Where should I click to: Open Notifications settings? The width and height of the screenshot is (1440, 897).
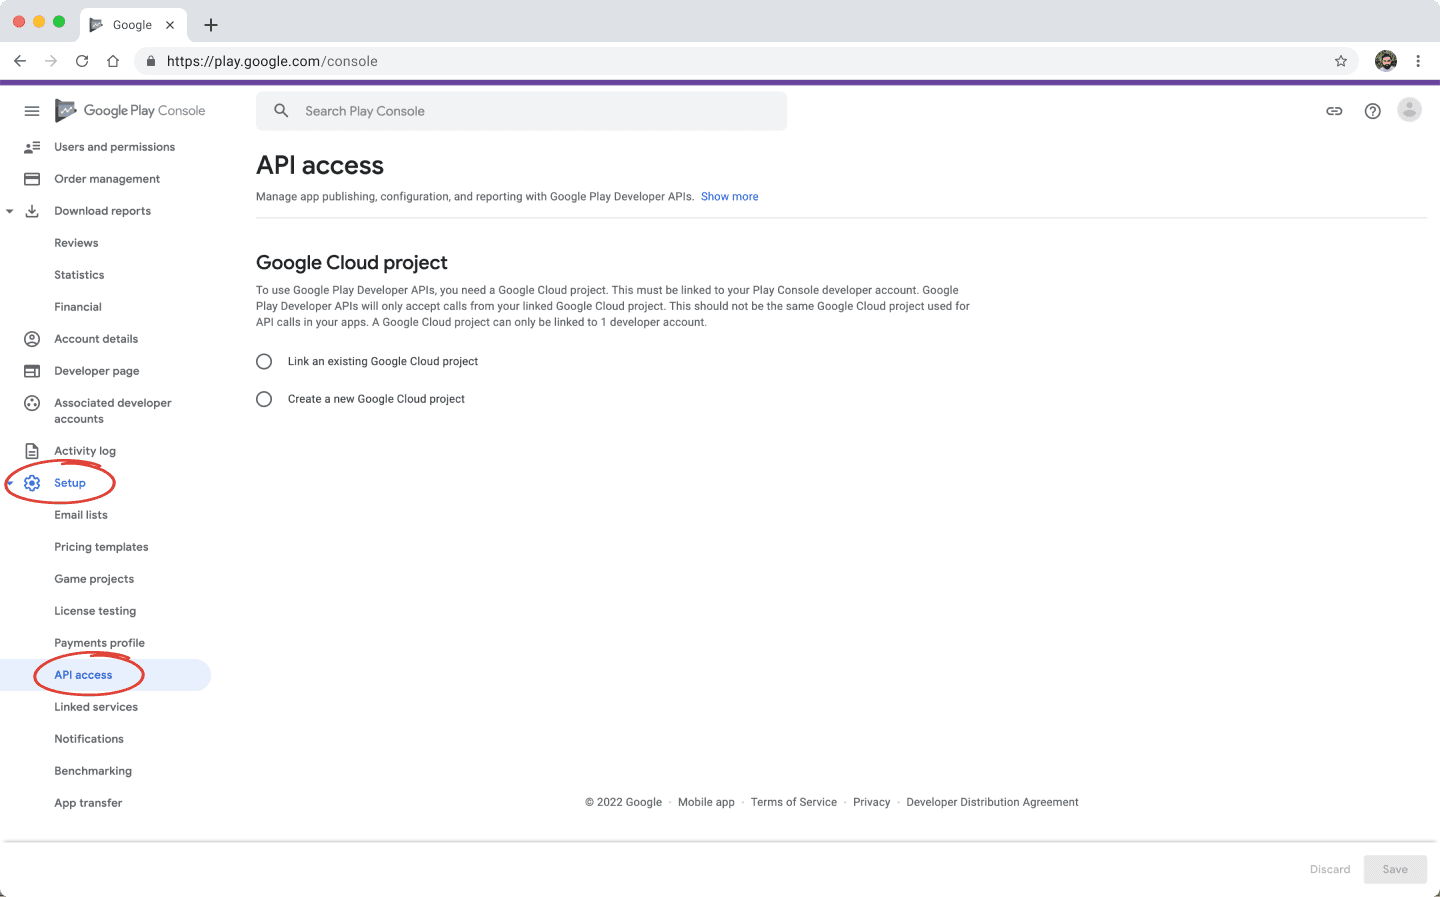coord(89,739)
